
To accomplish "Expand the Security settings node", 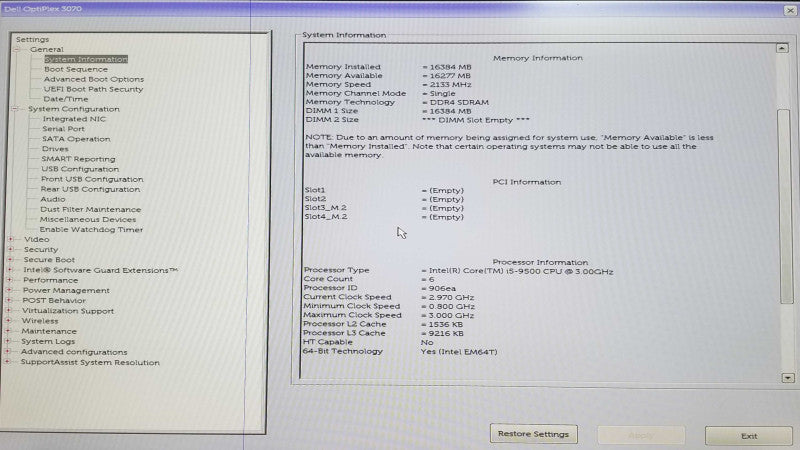I will 11,249.
